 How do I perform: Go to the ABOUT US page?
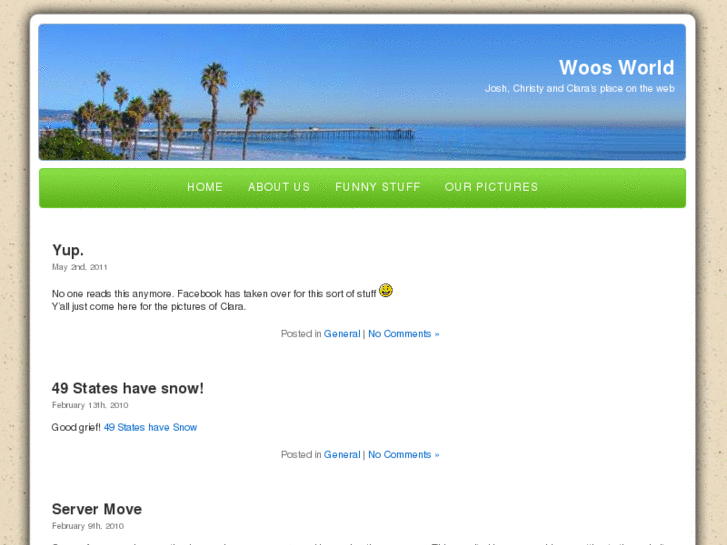(279, 187)
